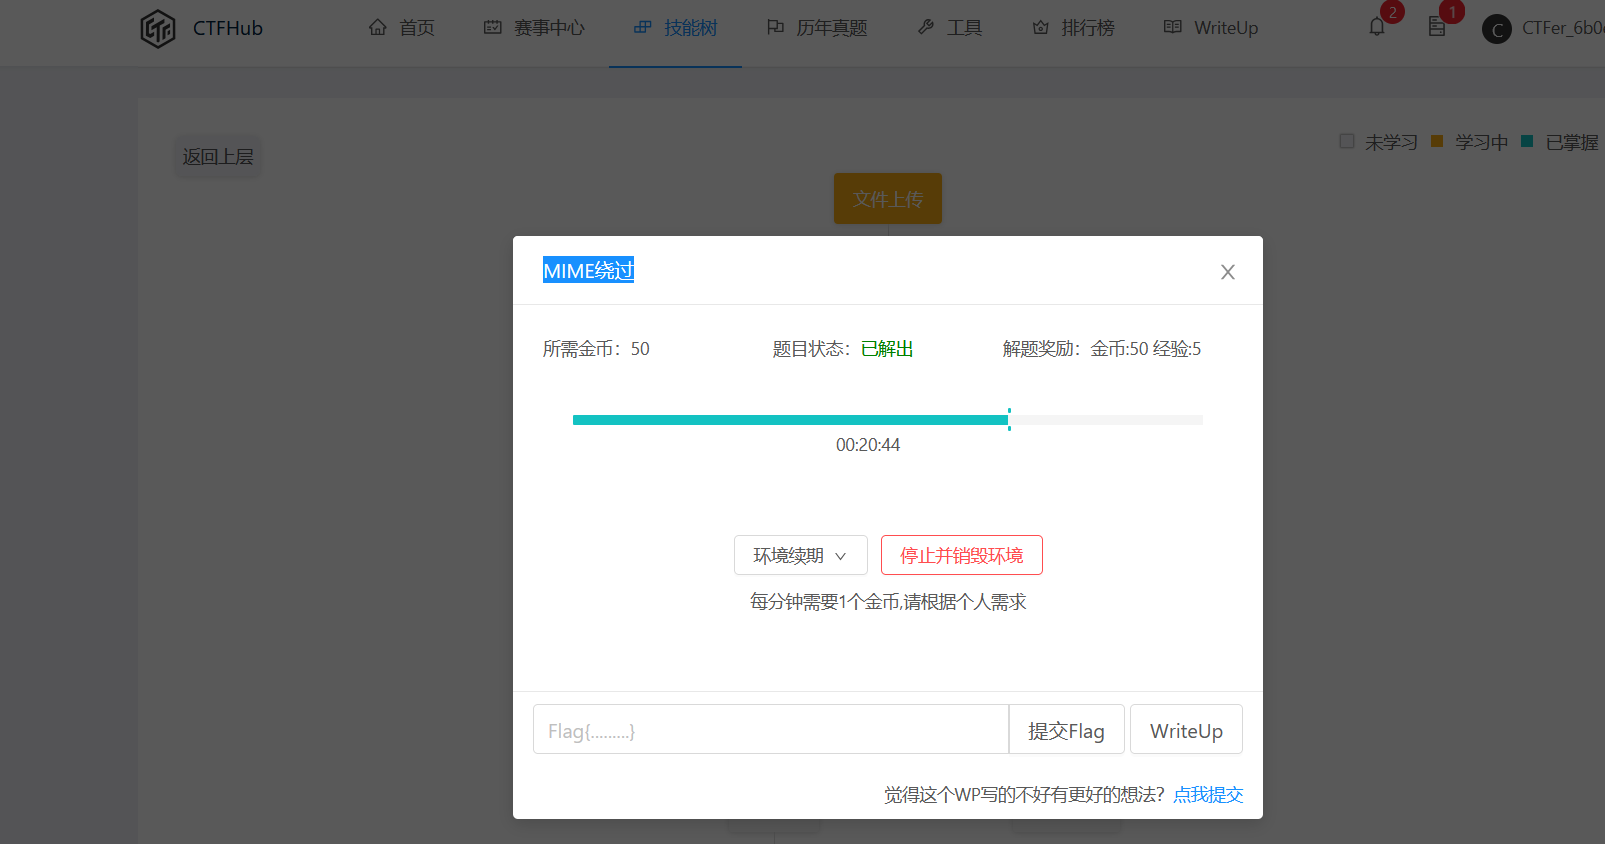Open the 历年真题 menu item
Viewport: 1605px width, 844px height.
coord(817,28)
